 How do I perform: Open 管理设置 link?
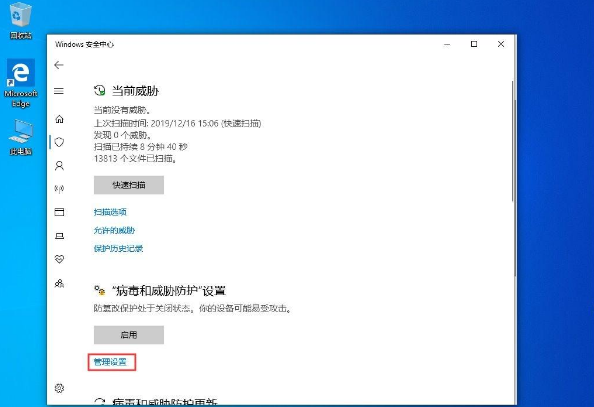[x=110, y=362]
